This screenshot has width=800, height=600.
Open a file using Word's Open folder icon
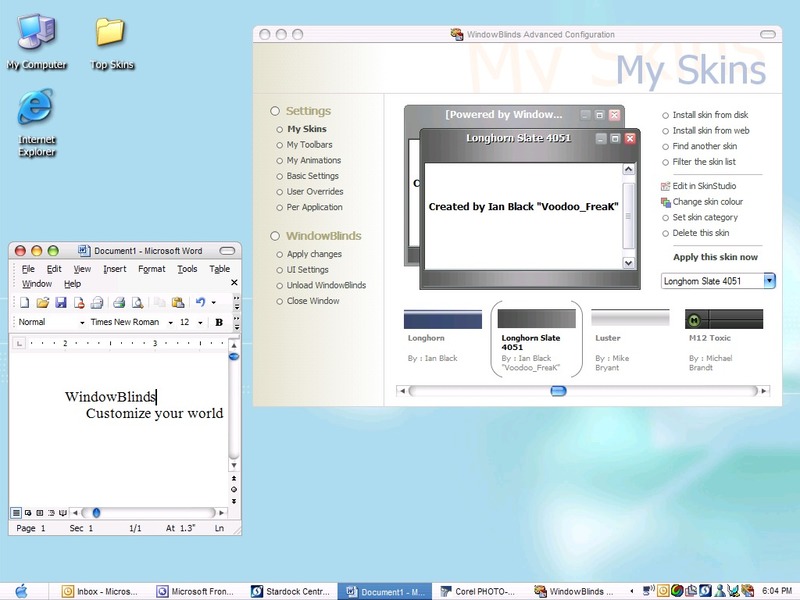(x=44, y=303)
